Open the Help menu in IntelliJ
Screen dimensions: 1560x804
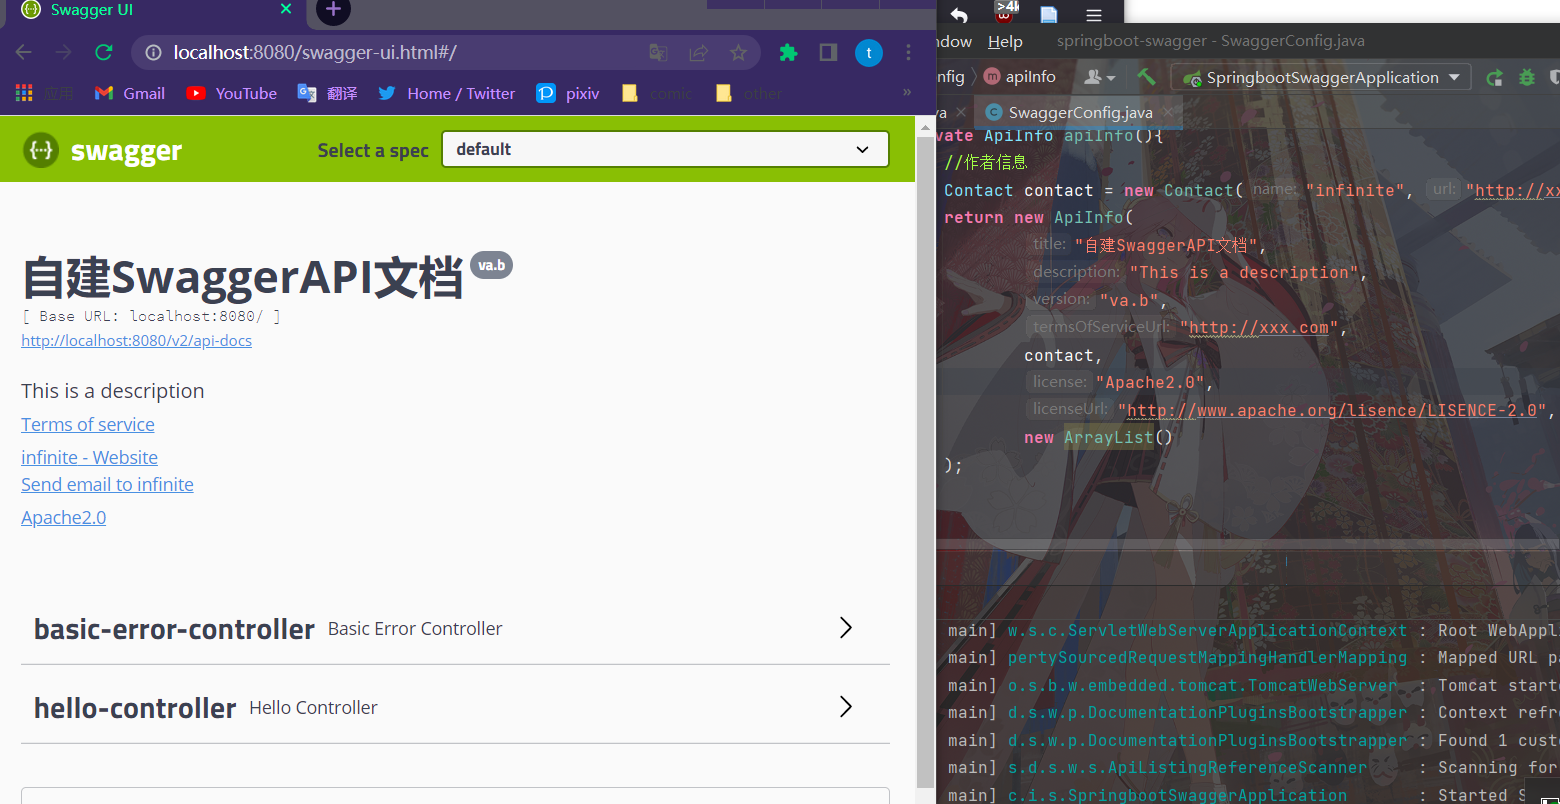(x=1005, y=41)
